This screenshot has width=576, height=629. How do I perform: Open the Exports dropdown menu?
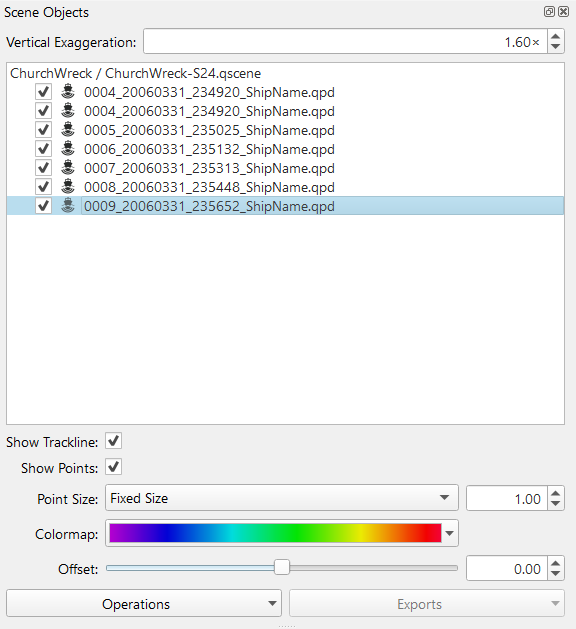[x=427, y=603]
